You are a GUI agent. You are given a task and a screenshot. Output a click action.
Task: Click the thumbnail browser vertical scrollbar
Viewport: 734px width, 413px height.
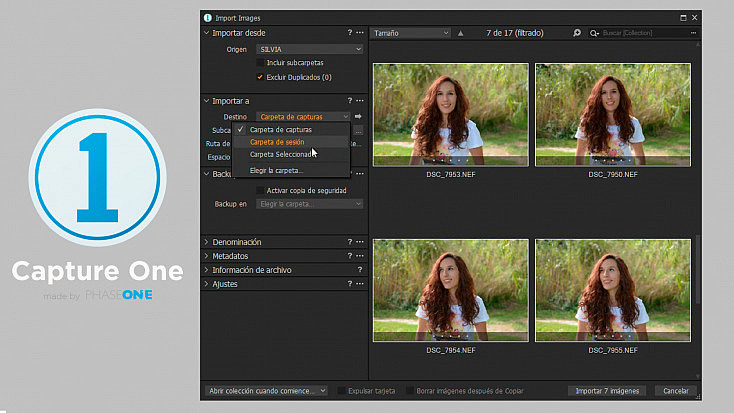698,269
